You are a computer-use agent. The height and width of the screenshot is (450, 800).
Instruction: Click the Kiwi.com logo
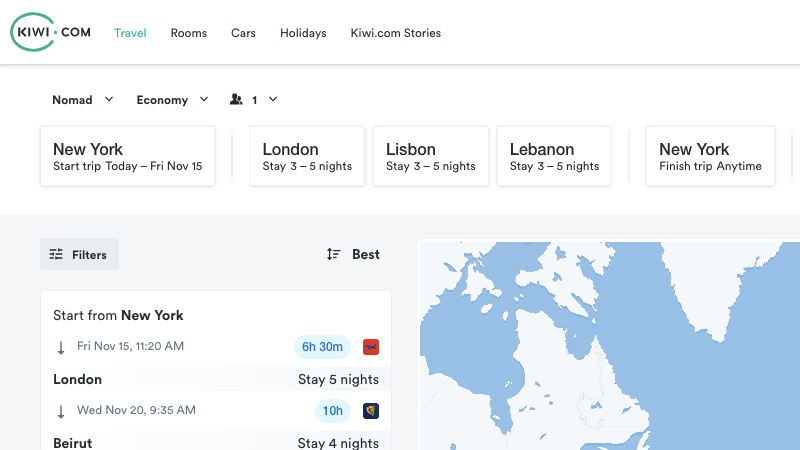50,32
